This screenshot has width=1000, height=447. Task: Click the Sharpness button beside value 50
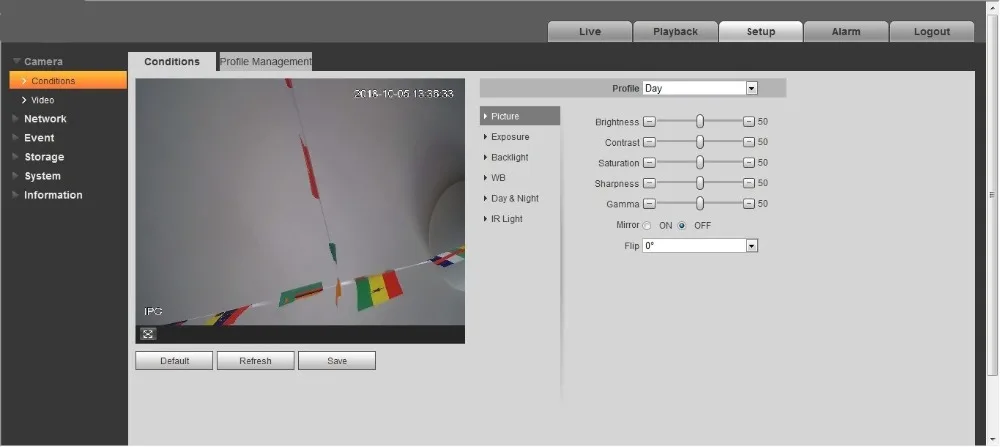pos(749,183)
